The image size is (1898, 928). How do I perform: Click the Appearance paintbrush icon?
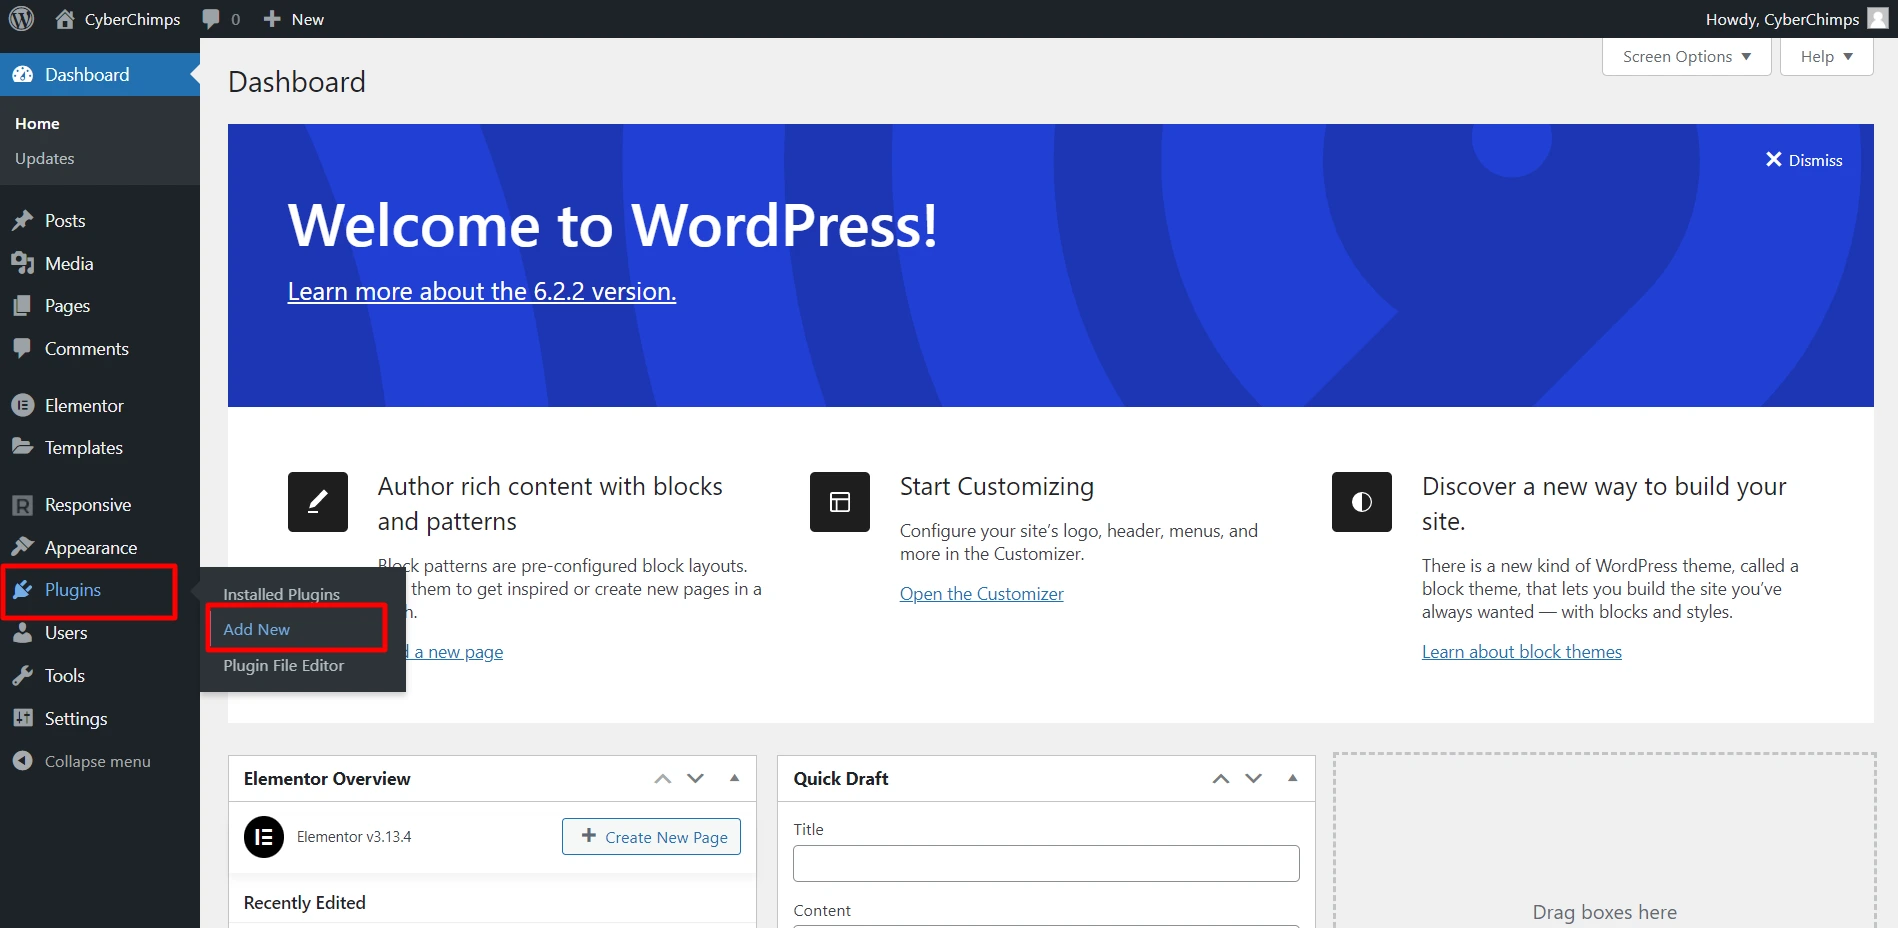(x=23, y=547)
